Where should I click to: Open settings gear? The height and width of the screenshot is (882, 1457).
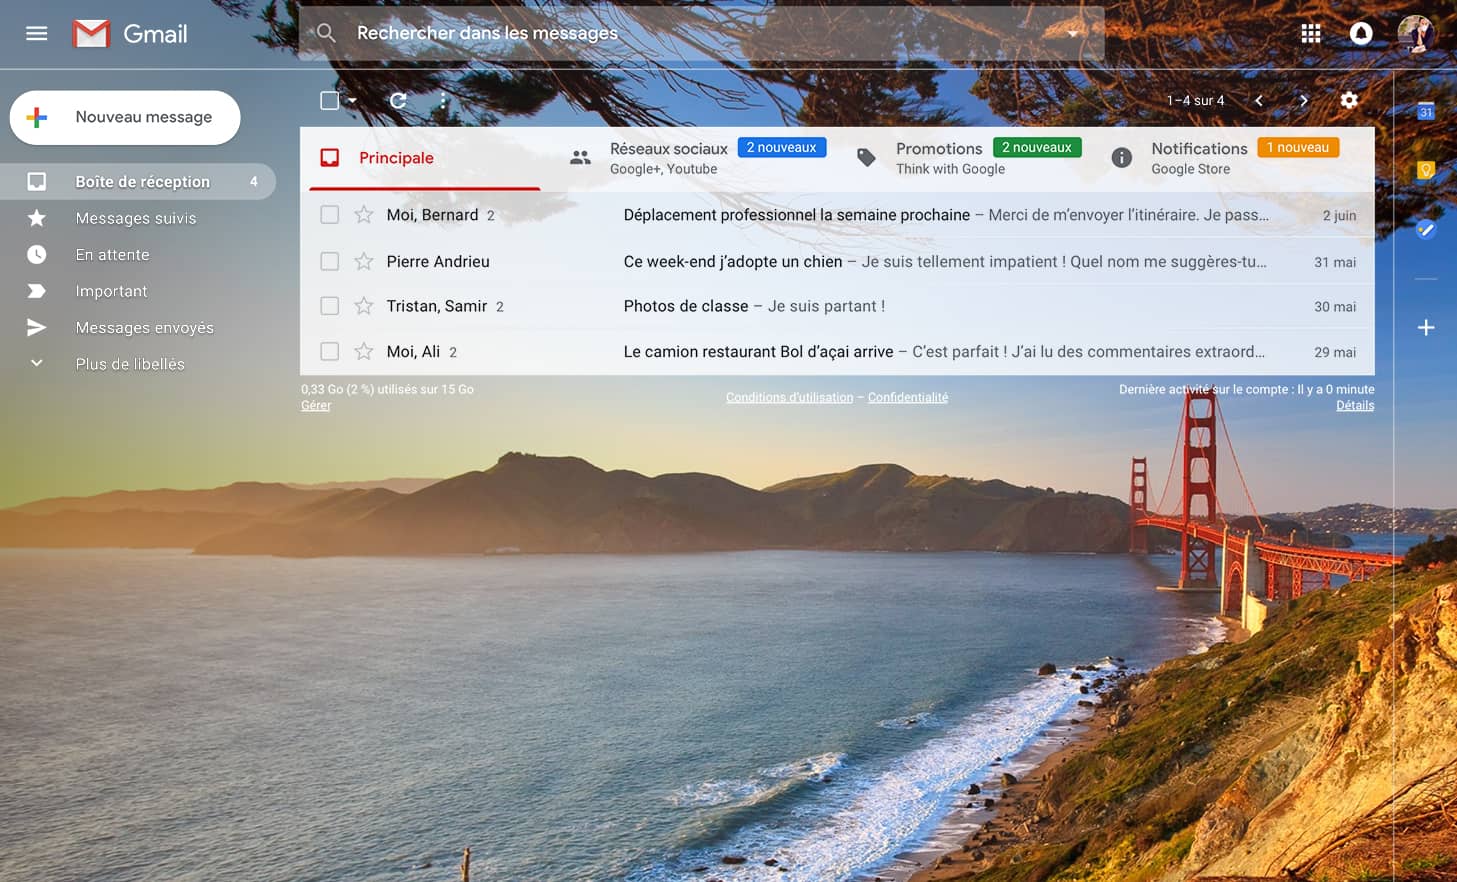click(x=1349, y=100)
